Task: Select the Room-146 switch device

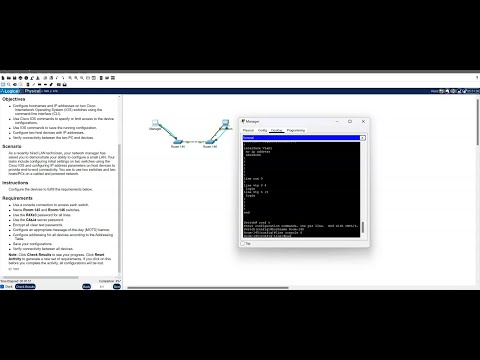Action: [x=210, y=142]
